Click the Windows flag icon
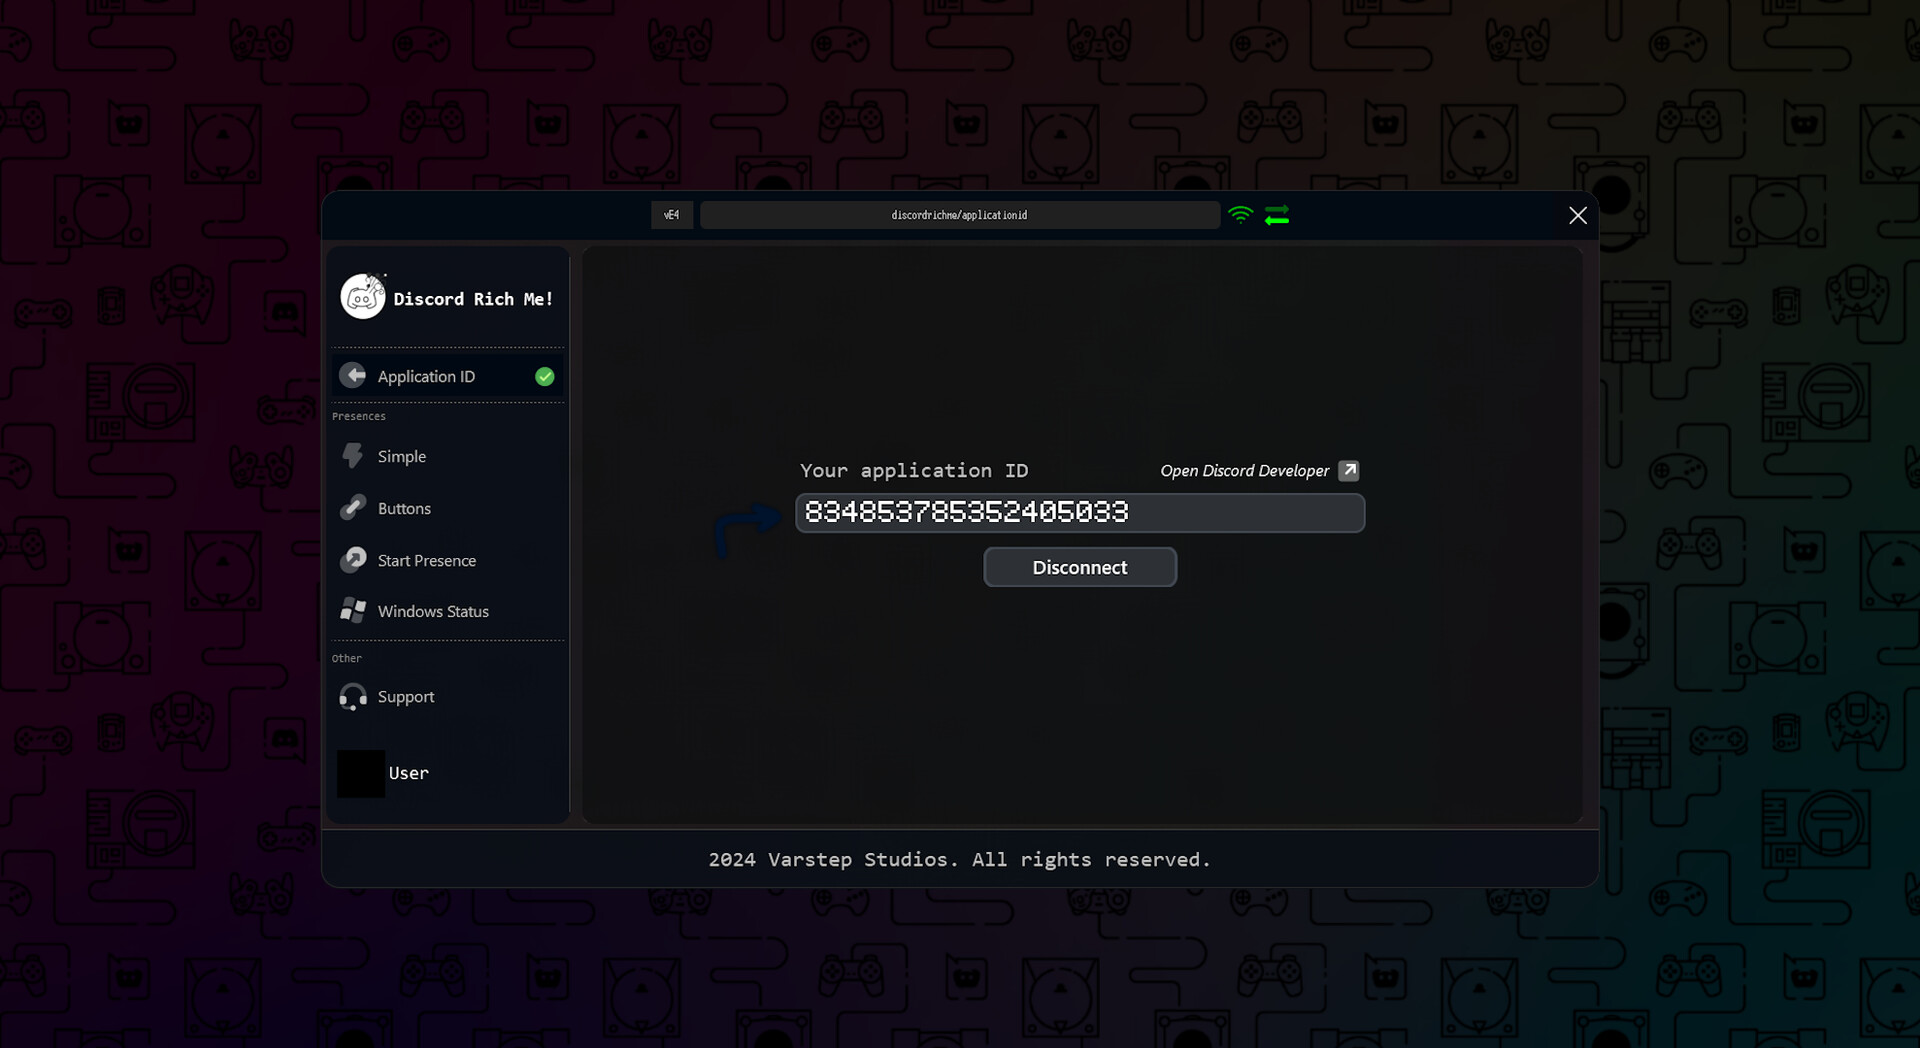 pyautogui.click(x=353, y=610)
